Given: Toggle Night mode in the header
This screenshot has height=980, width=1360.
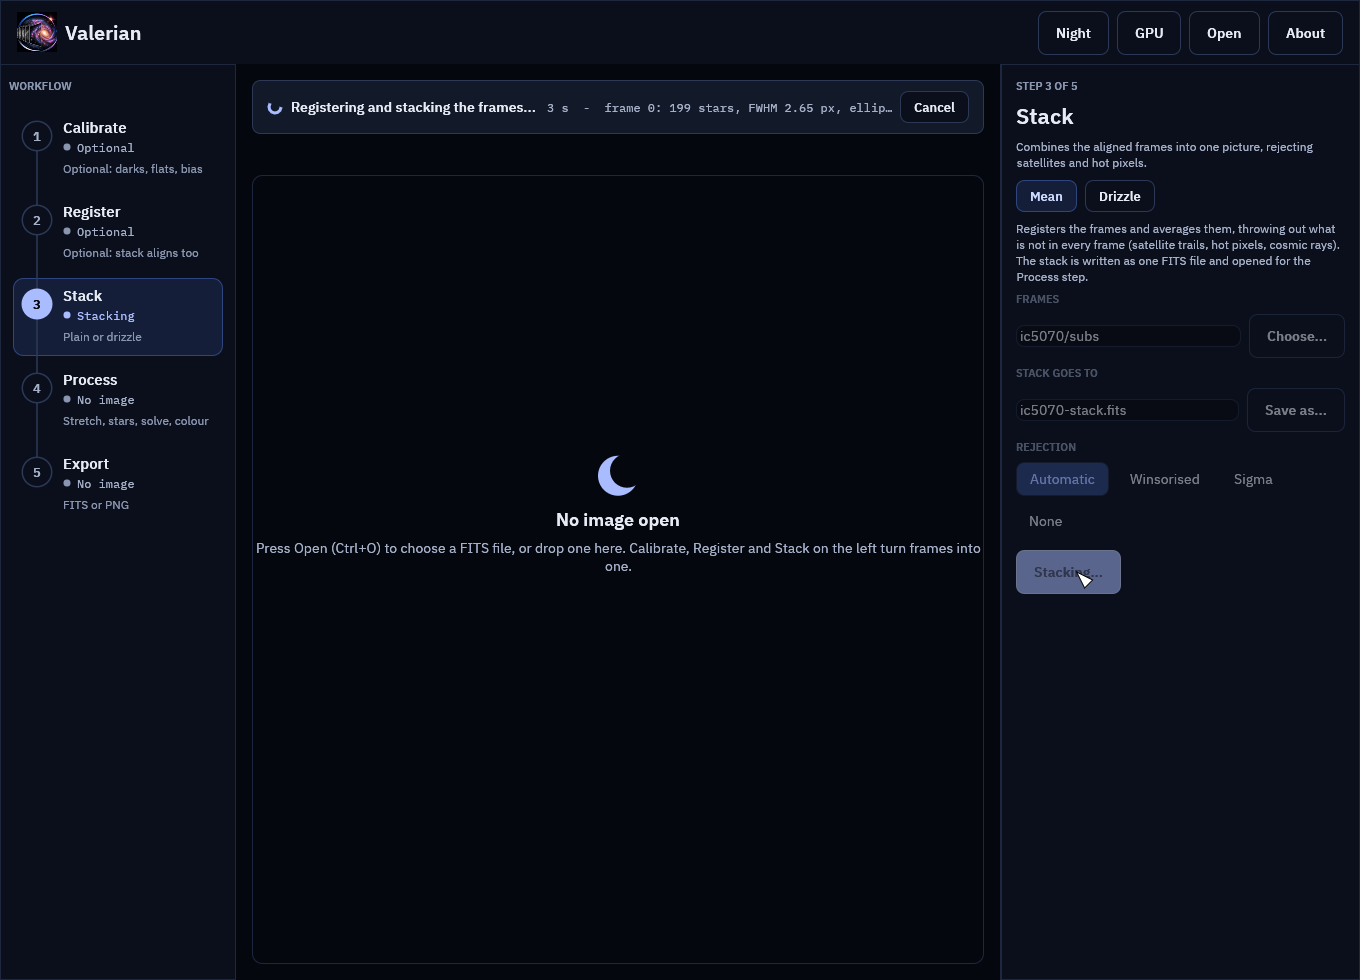Looking at the screenshot, I should tap(1073, 33).
